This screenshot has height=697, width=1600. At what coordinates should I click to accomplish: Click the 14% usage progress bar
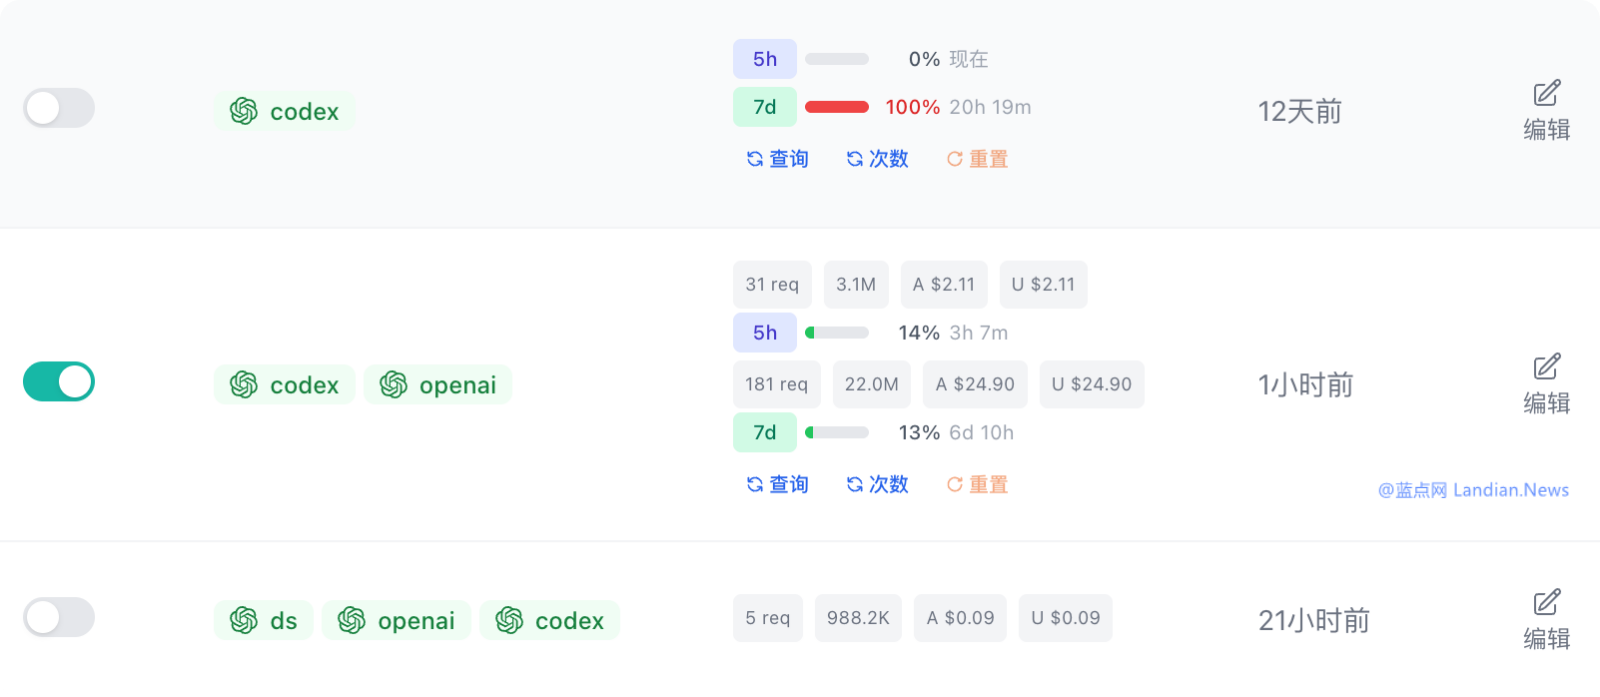point(837,332)
